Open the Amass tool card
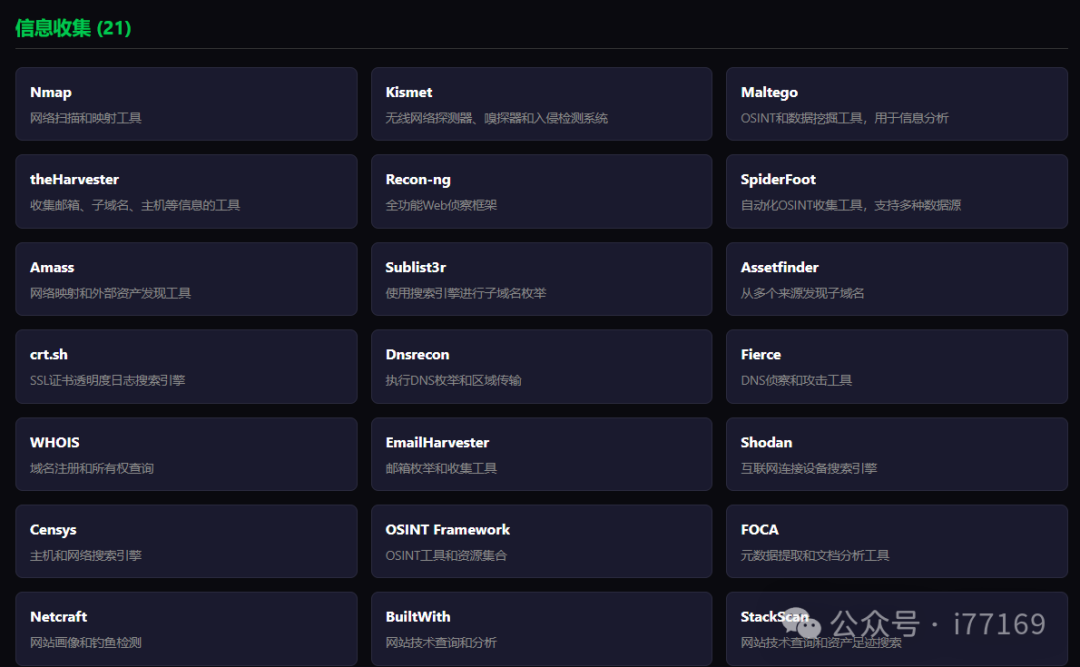The height and width of the screenshot is (667, 1080). coord(186,279)
